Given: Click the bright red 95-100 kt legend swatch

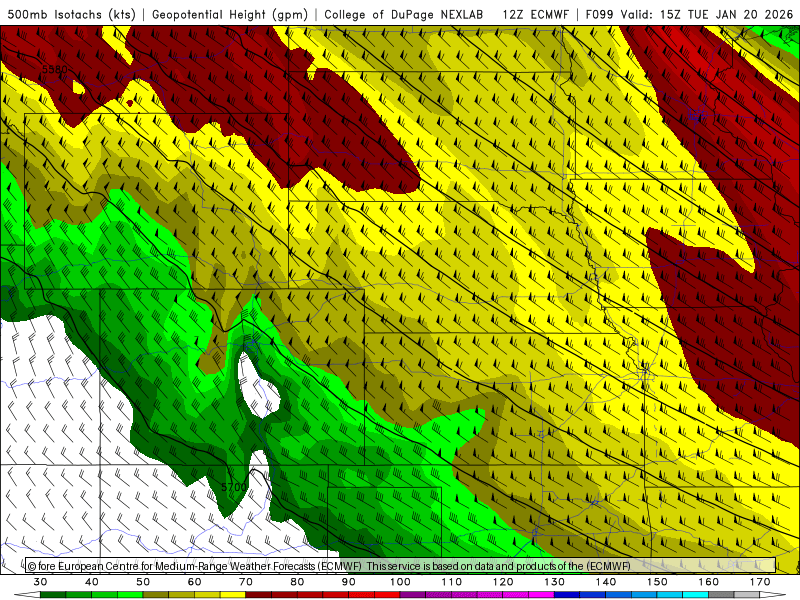Looking at the screenshot, I should 387,595.
